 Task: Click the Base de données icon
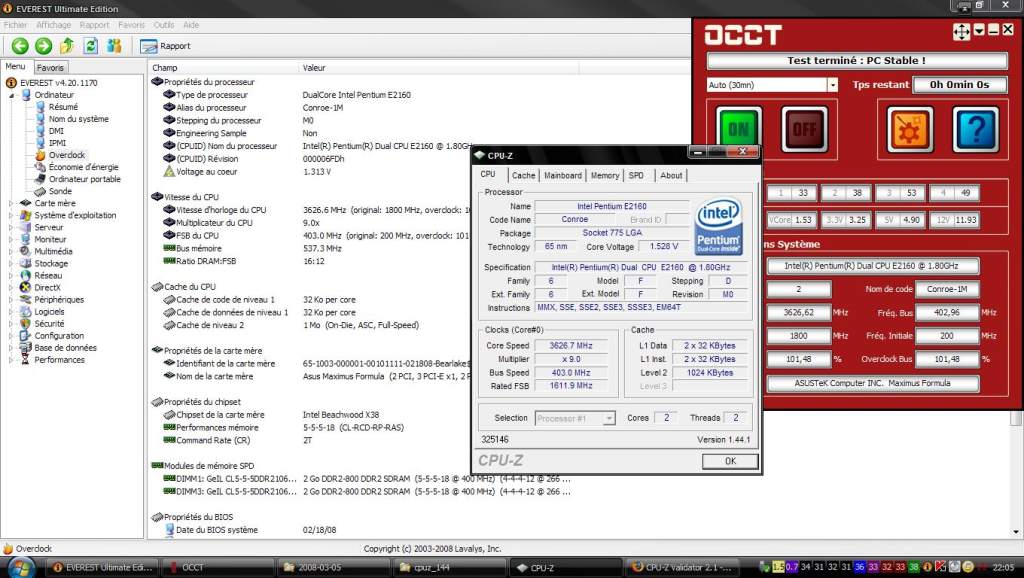(25, 347)
